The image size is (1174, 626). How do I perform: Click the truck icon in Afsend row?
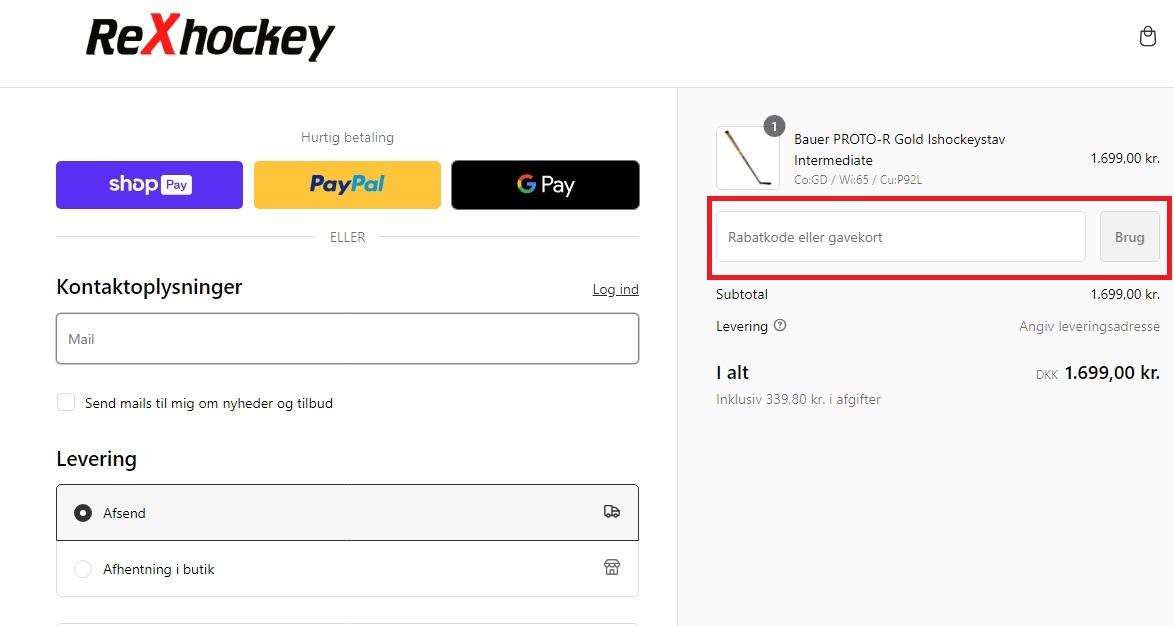pyautogui.click(x=612, y=511)
